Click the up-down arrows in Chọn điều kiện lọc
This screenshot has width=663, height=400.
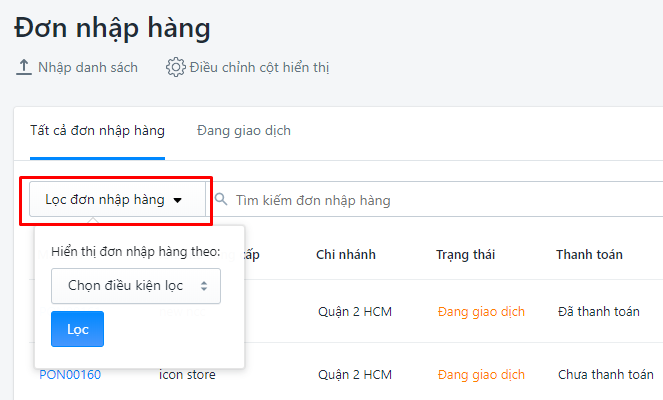coord(204,286)
